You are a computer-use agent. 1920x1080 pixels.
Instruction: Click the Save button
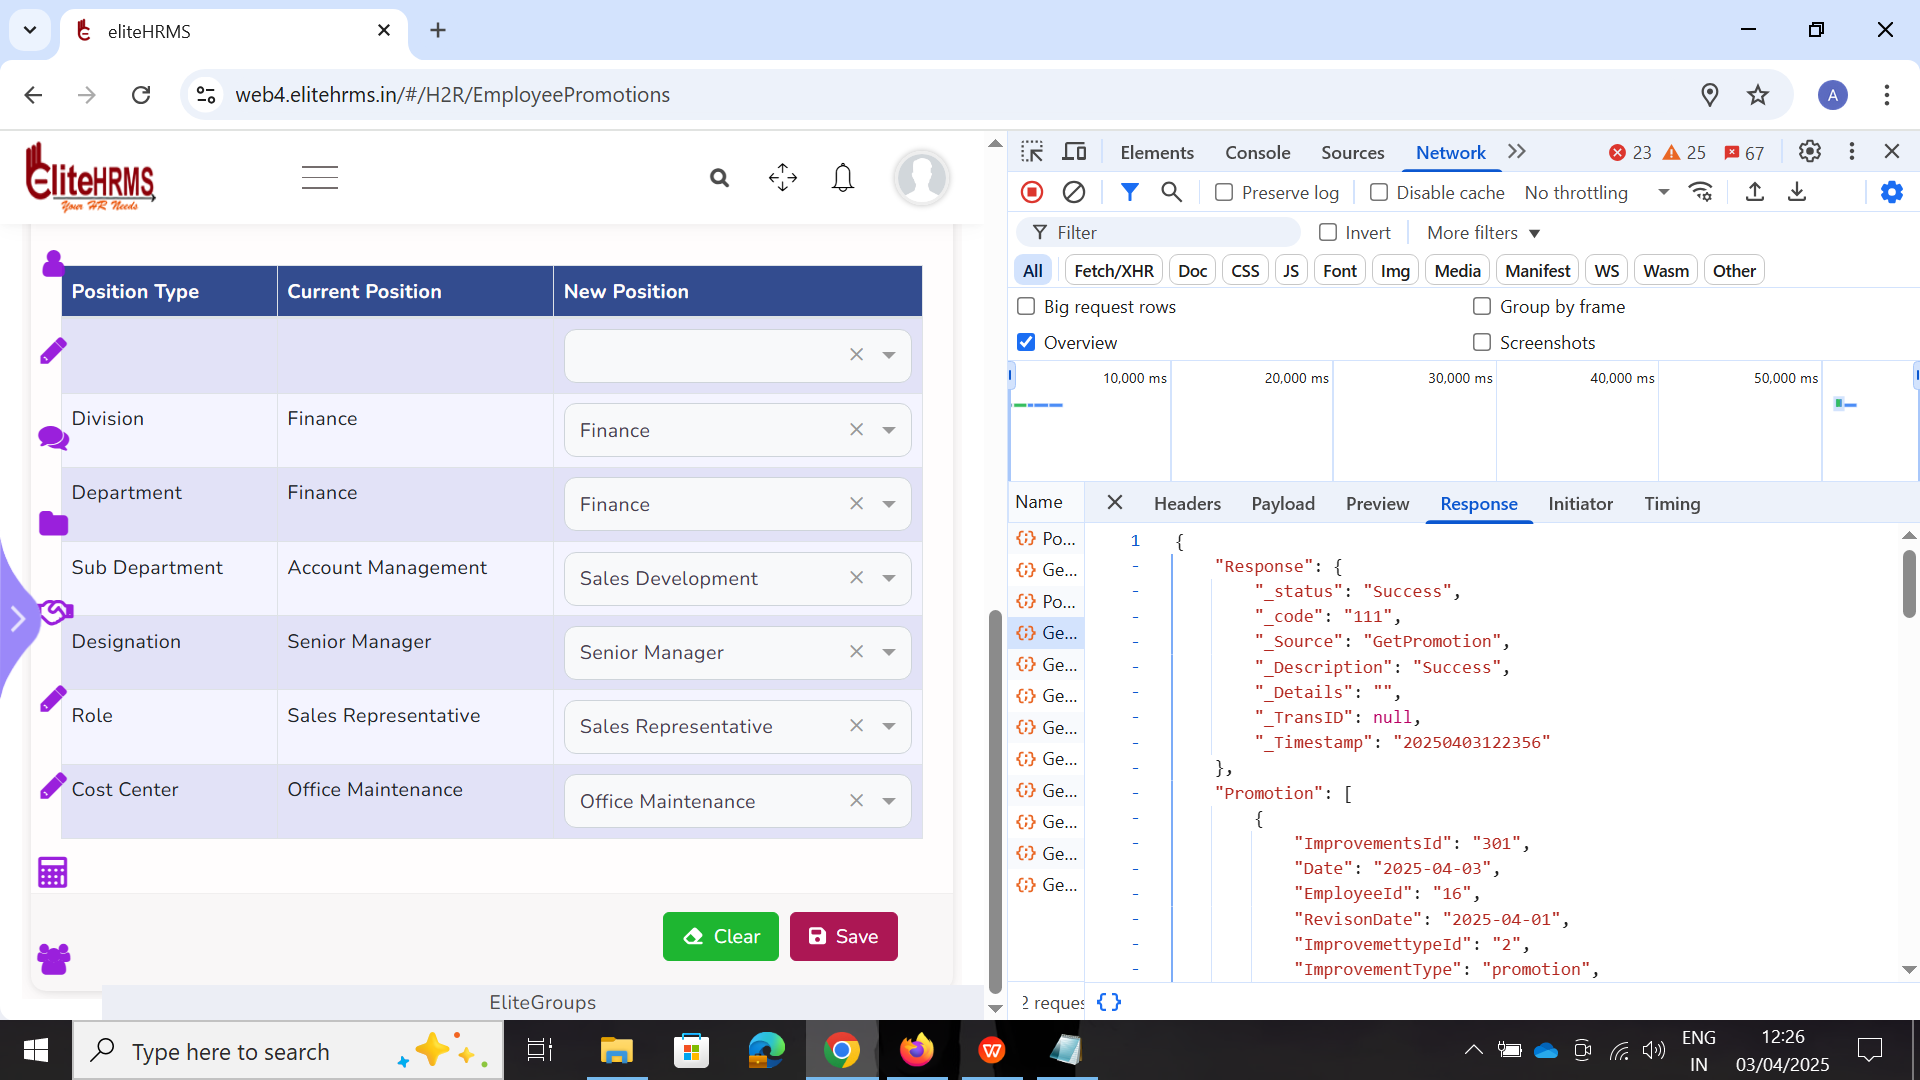click(843, 936)
